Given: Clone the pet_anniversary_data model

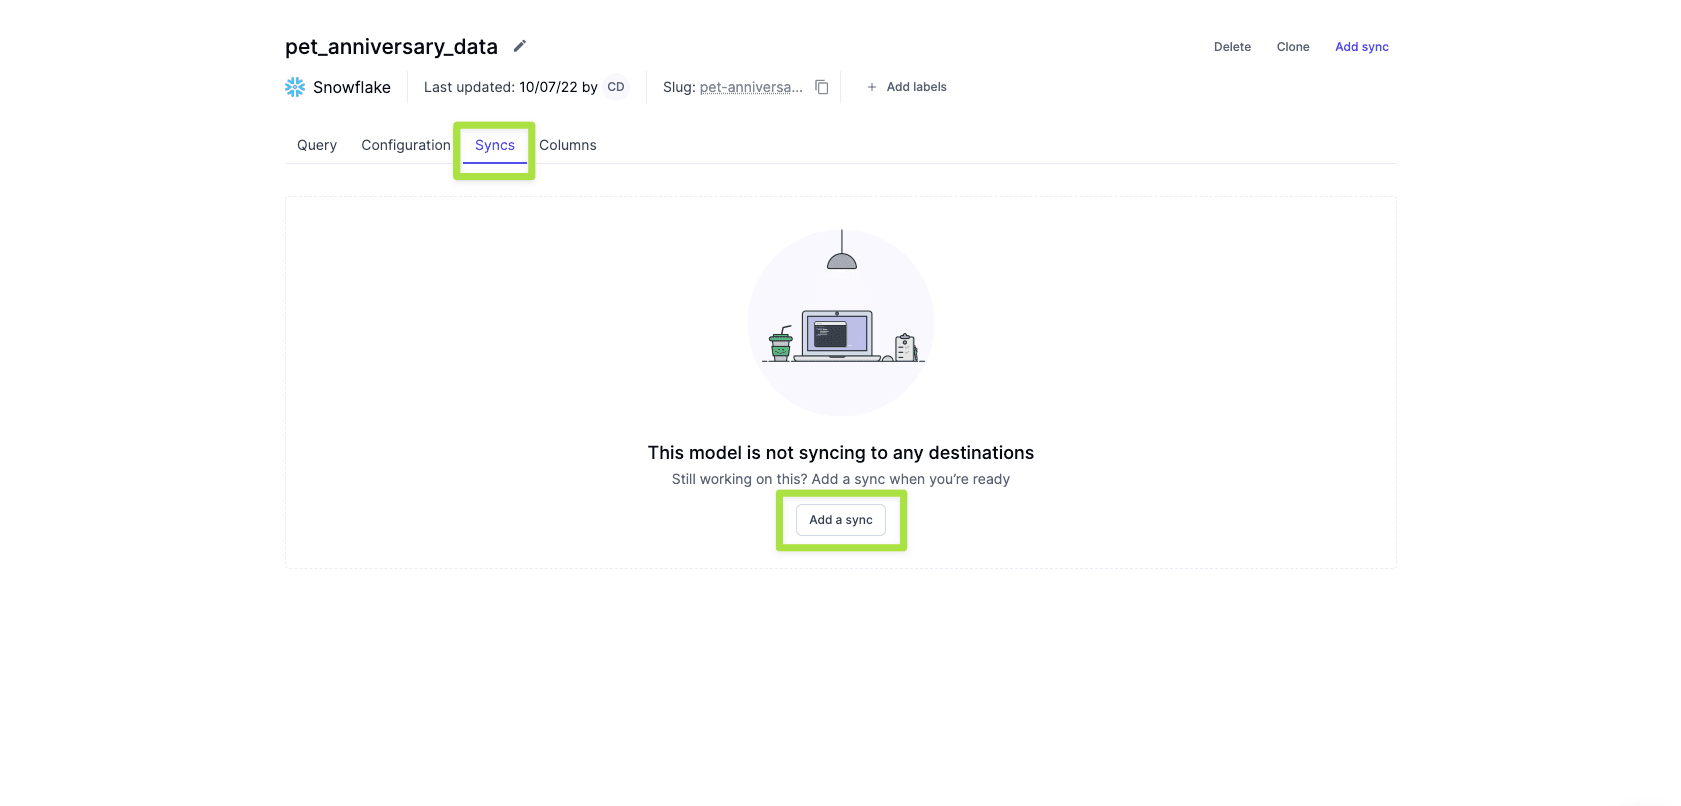Looking at the screenshot, I should point(1293,47).
